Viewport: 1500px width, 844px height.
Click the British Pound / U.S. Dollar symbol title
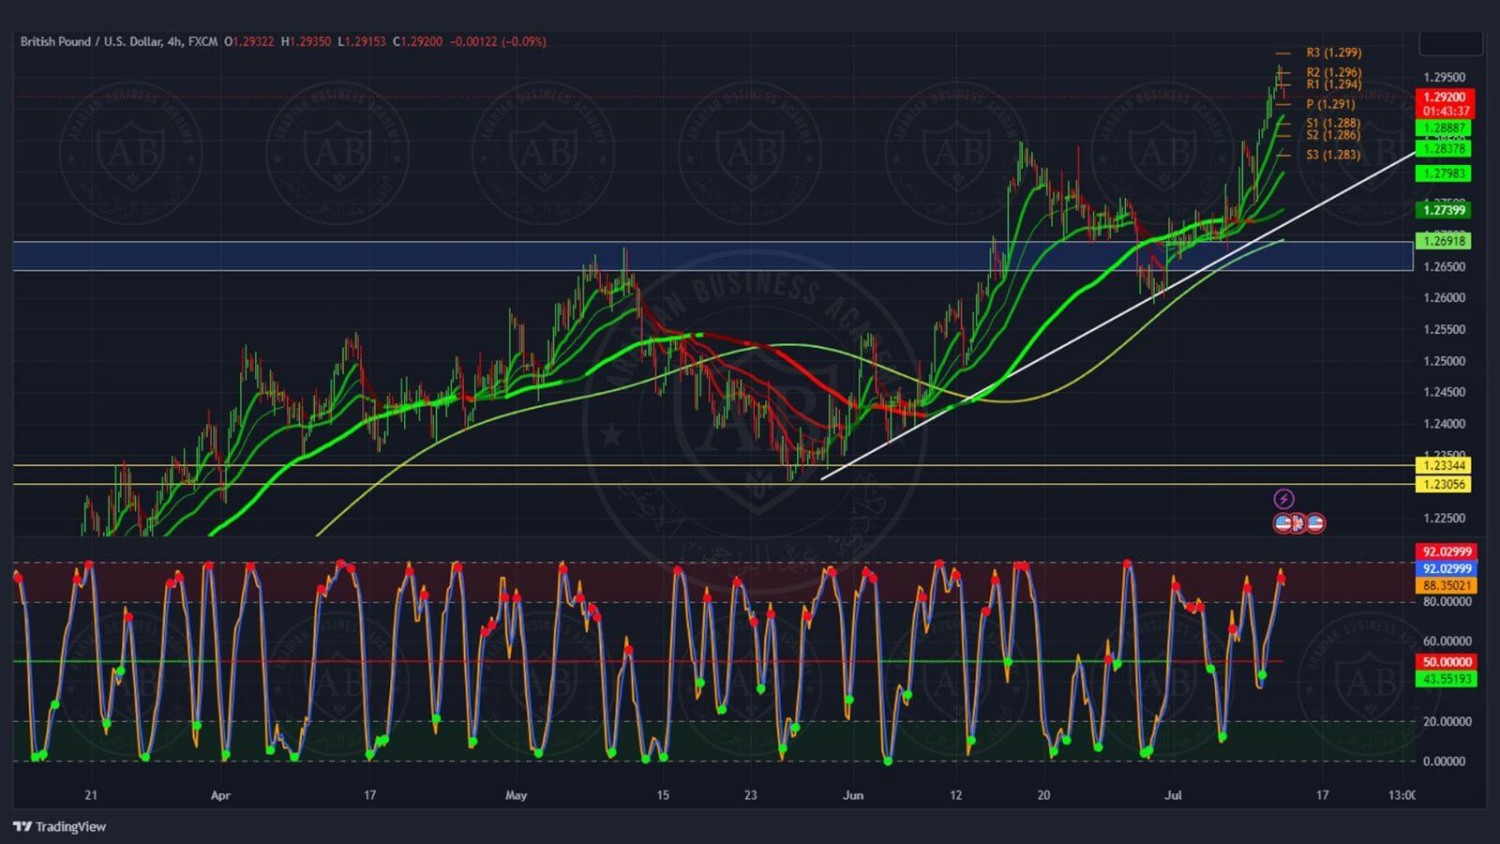(118, 42)
